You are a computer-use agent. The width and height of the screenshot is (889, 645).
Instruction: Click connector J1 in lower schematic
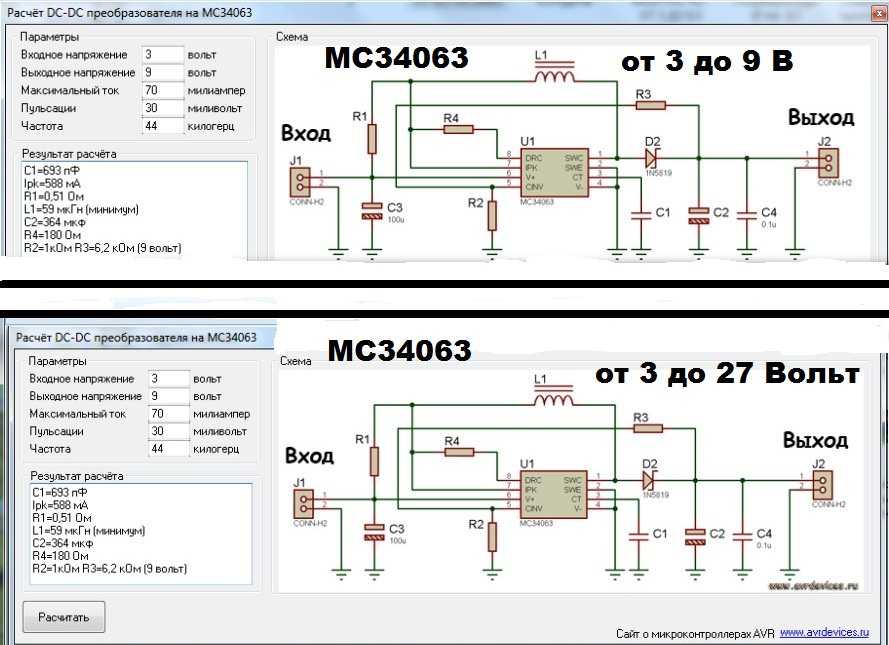303,503
